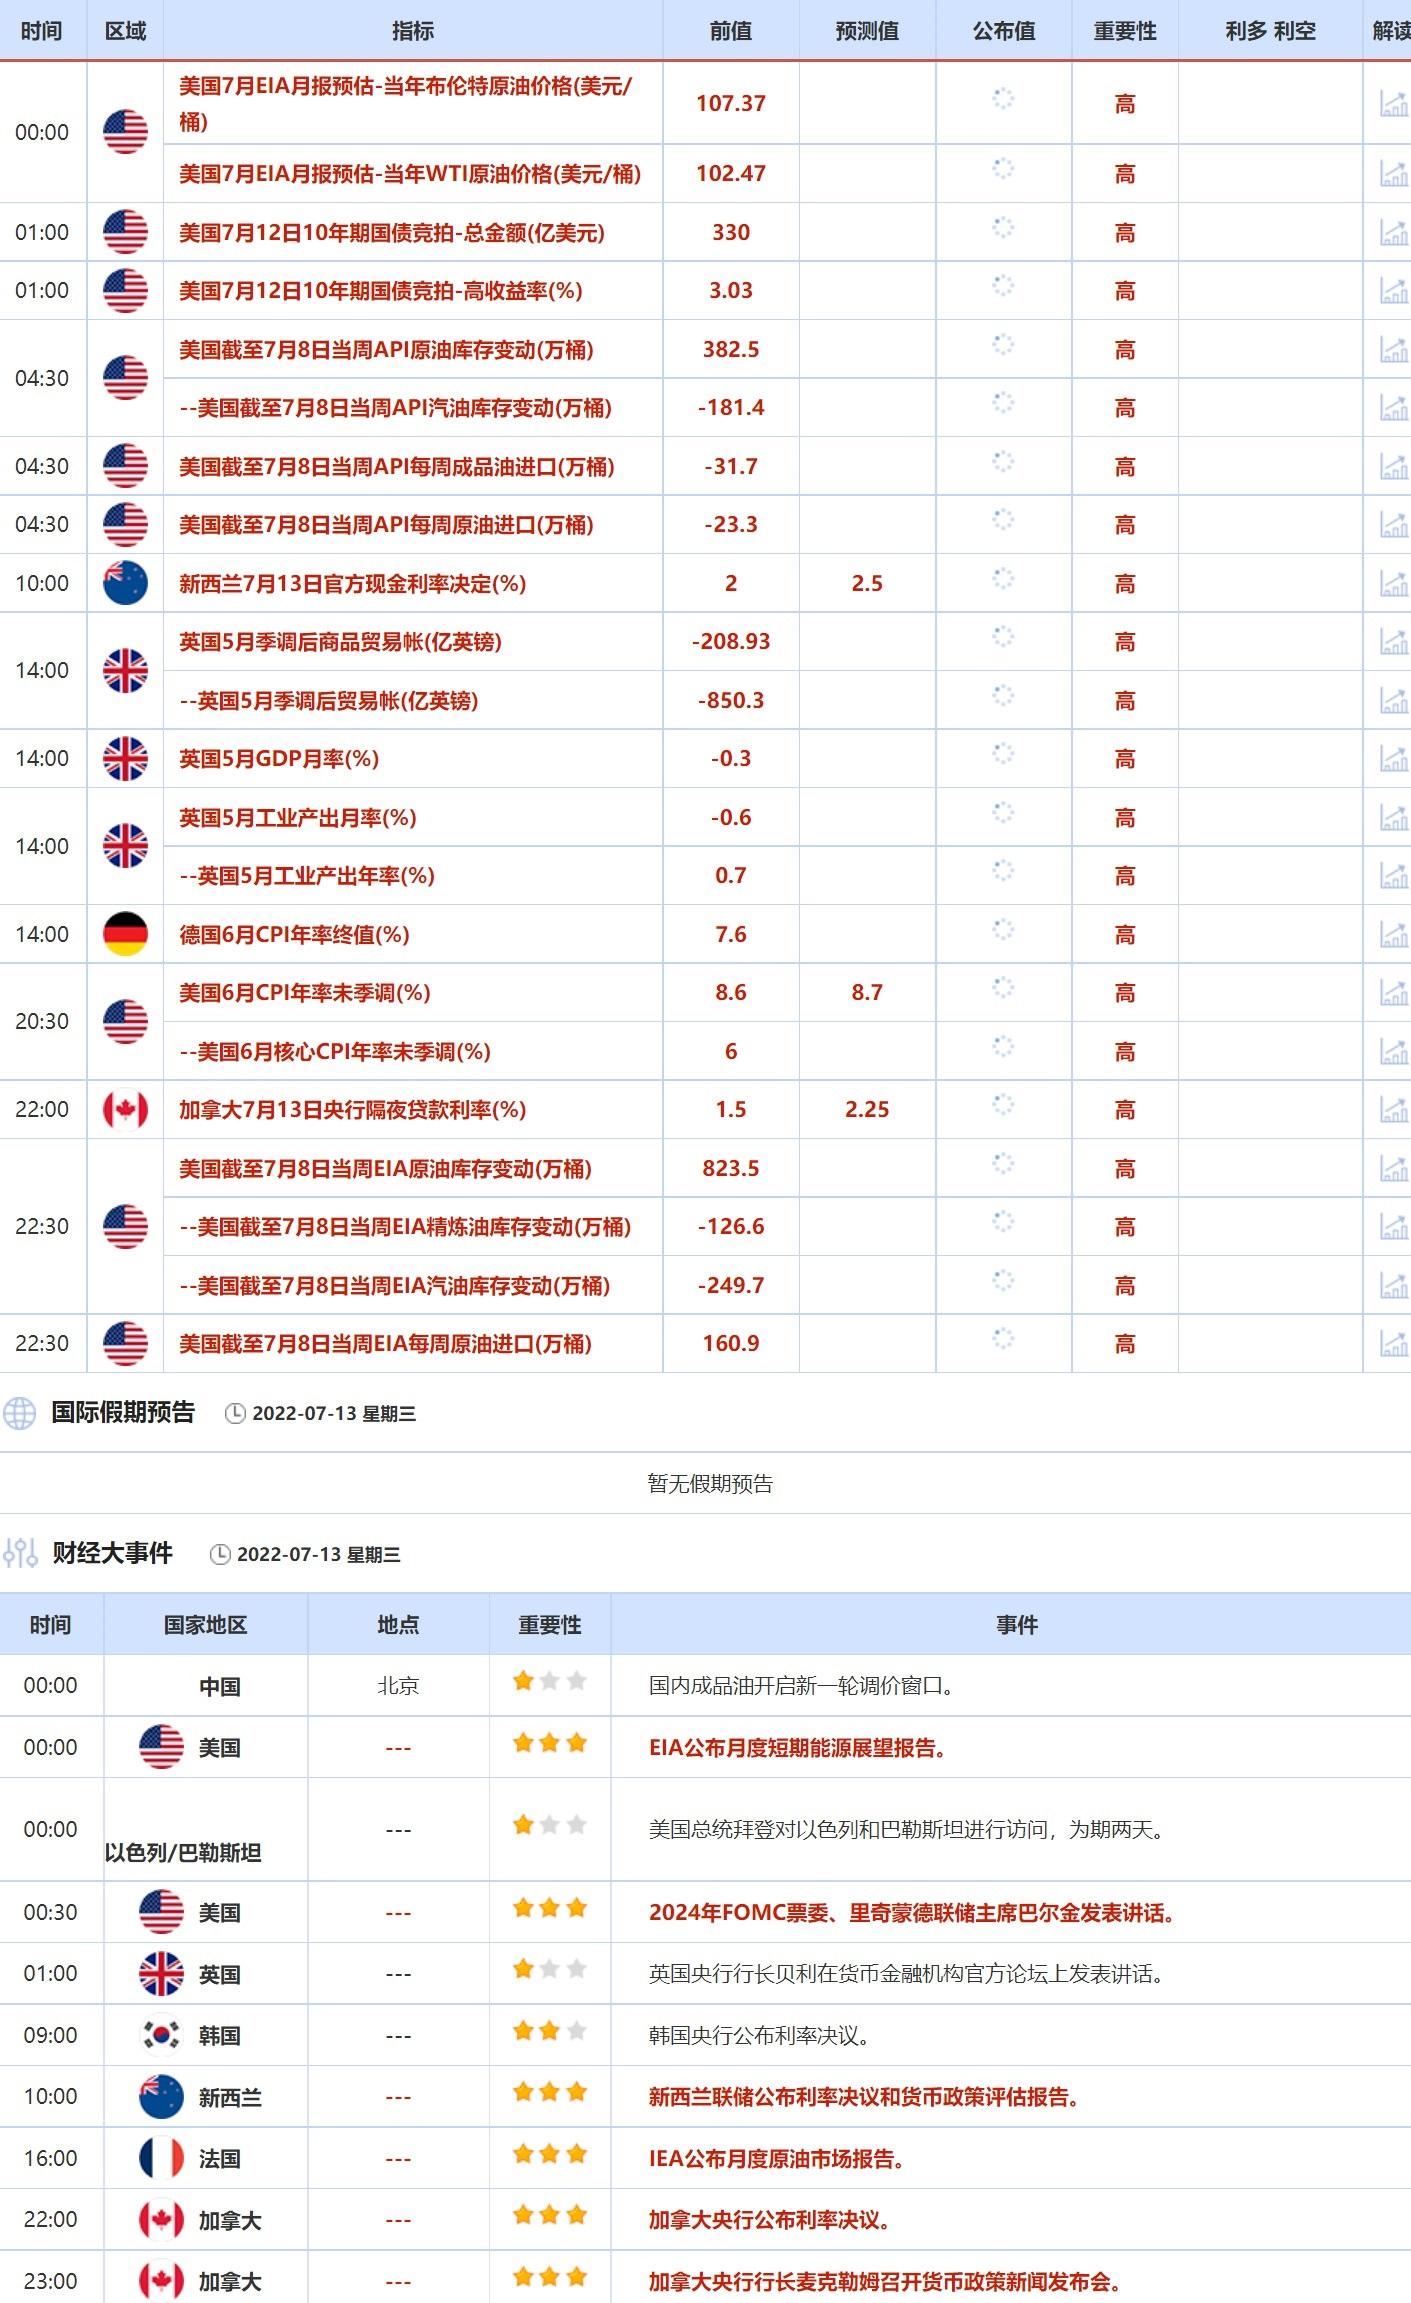Click the US flag in 20:30 row

[x=125, y=1021]
